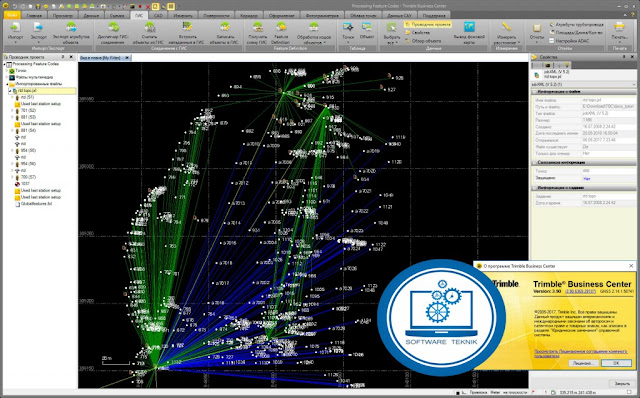Click the red X icon in quick access toolbar
This screenshot has width=640, height=398.
[x=148, y=7]
